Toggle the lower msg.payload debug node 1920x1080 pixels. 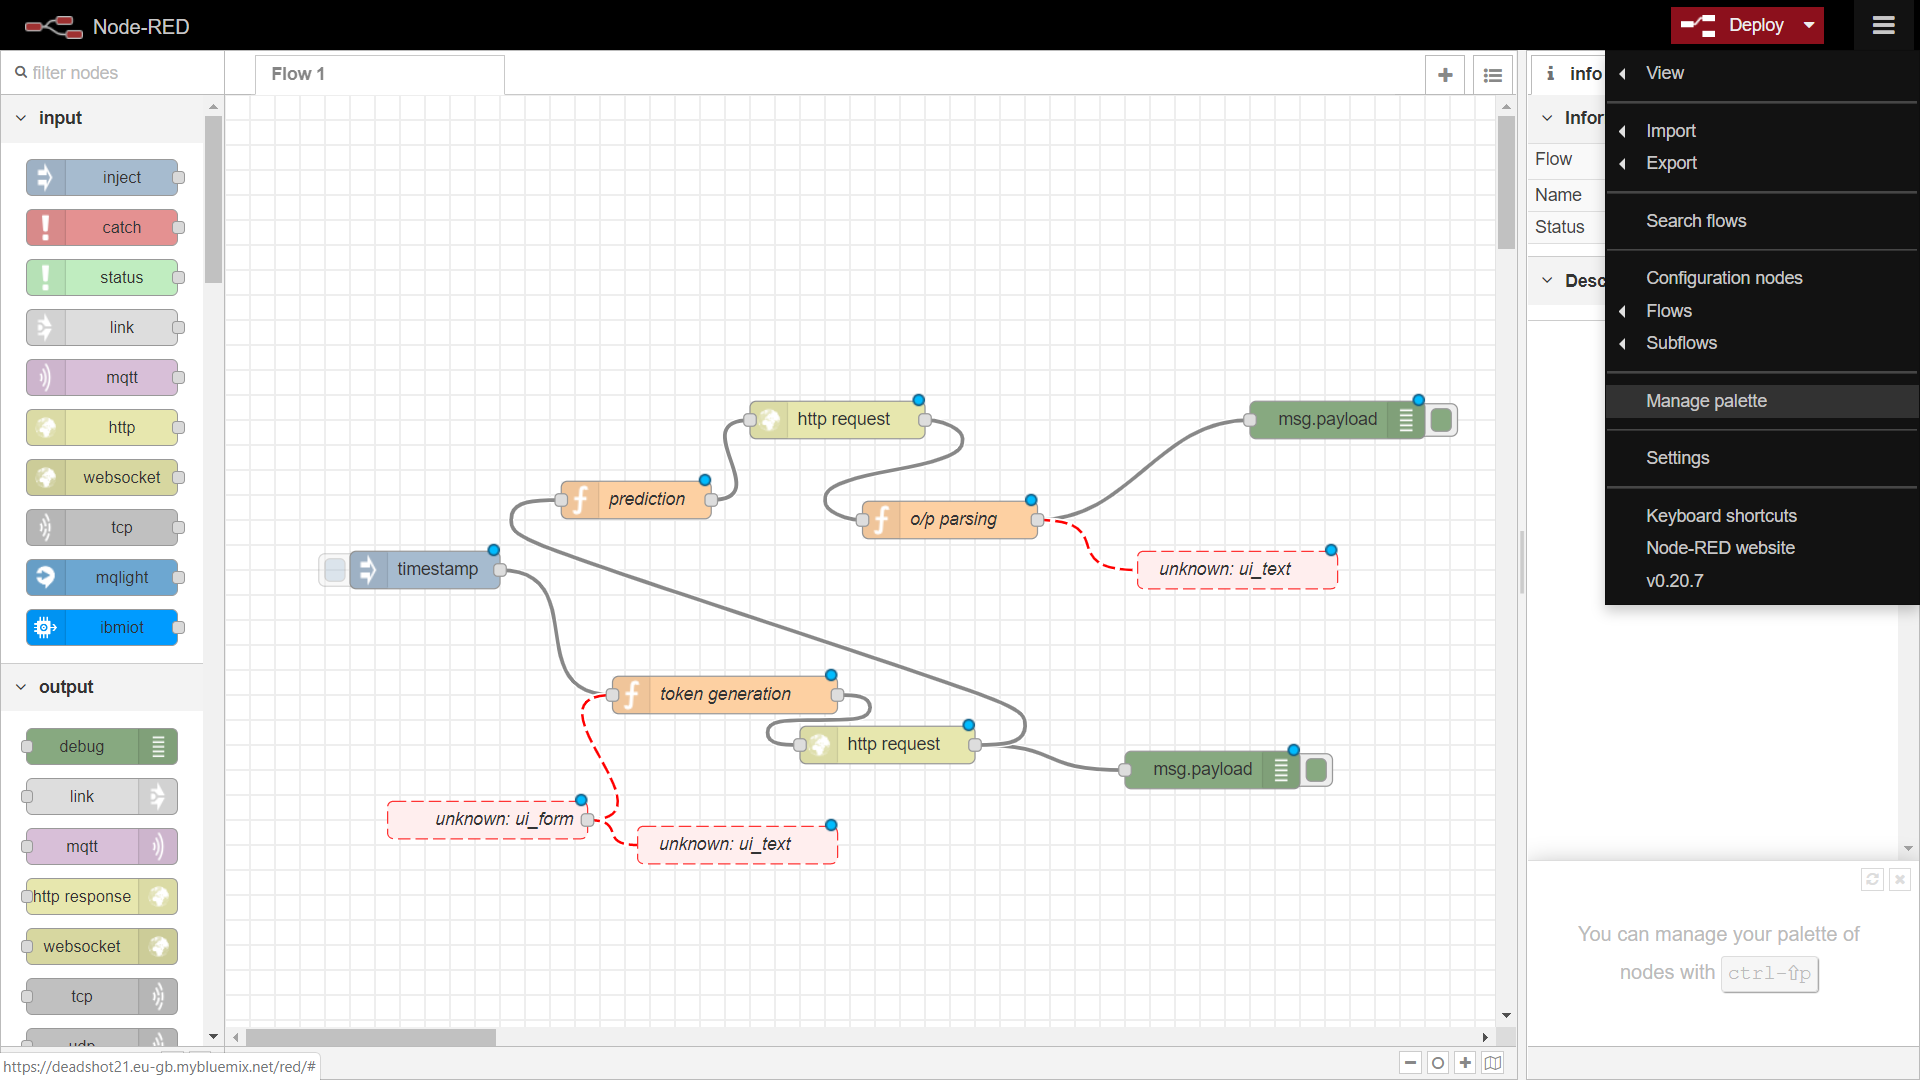coord(1316,770)
